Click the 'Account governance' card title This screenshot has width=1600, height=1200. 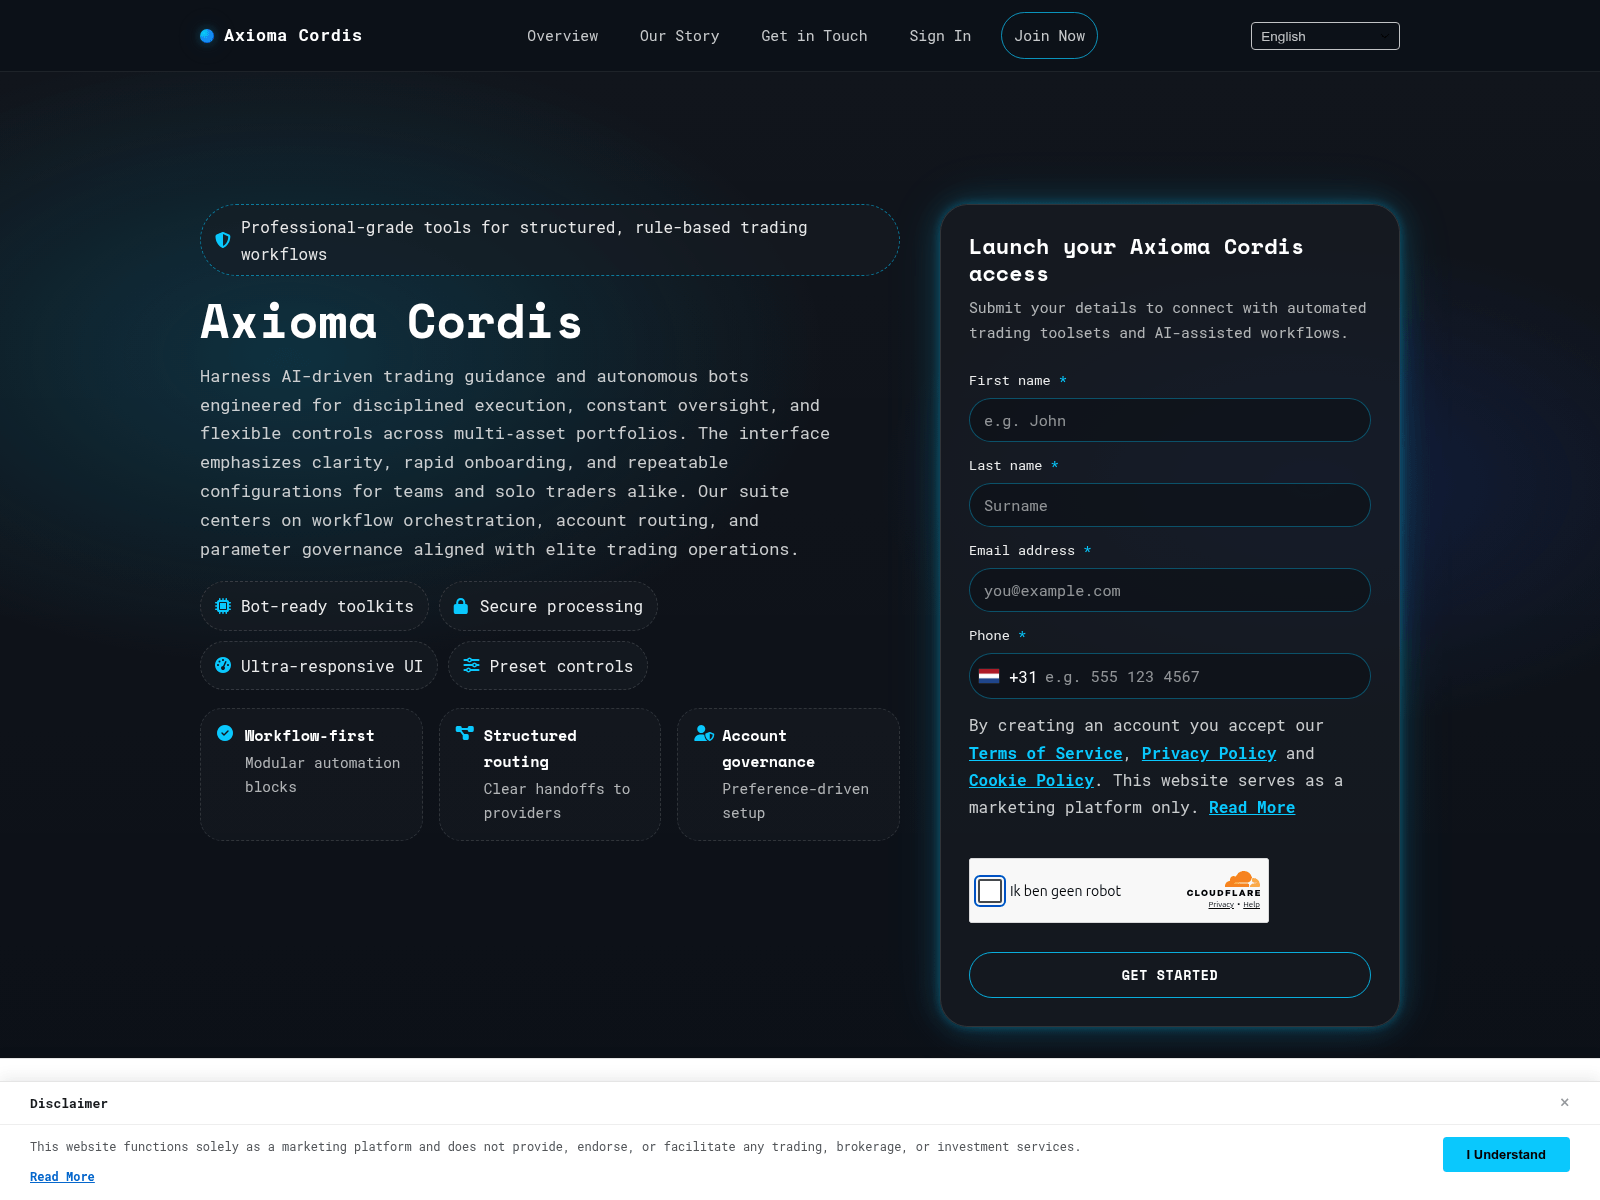click(768, 749)
